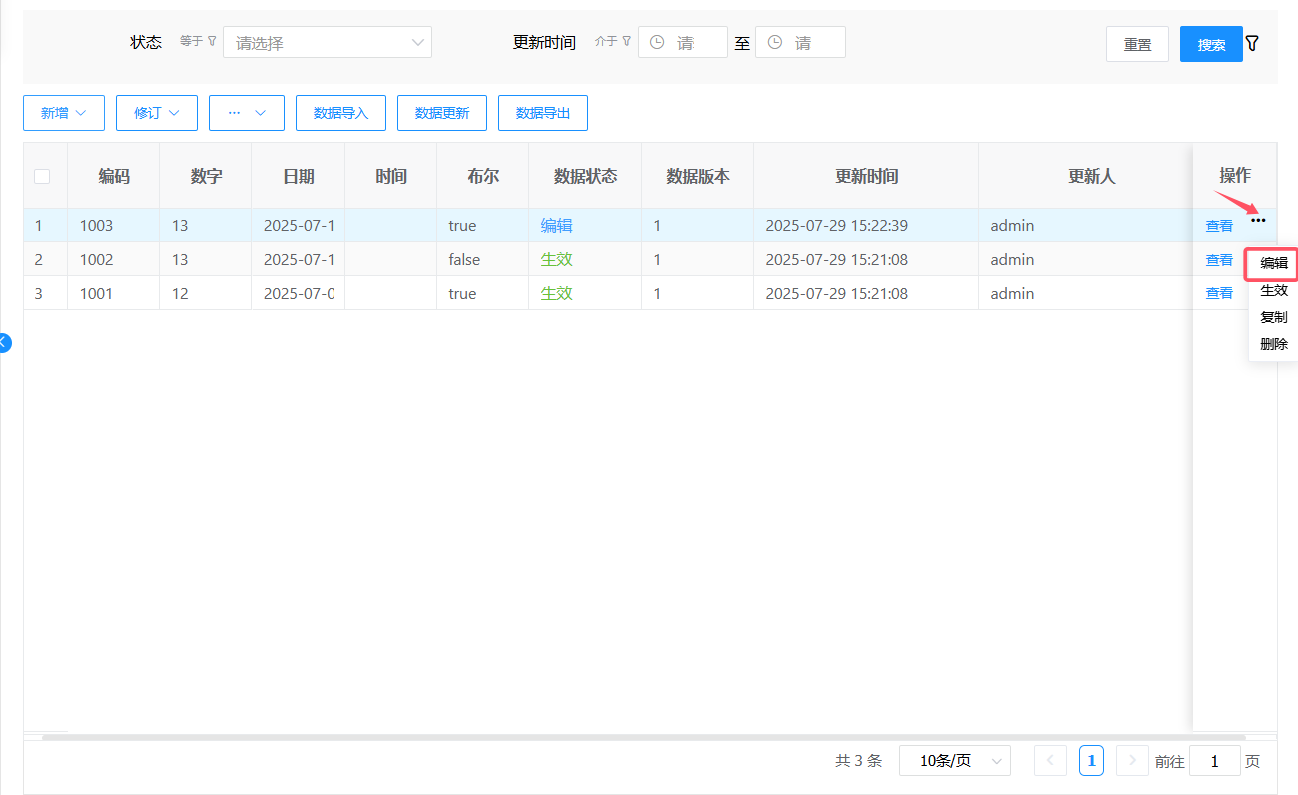This screenshot has height=795, width=1298.
Task: Click the 前往 page number input field
Action: (1214, 761)
